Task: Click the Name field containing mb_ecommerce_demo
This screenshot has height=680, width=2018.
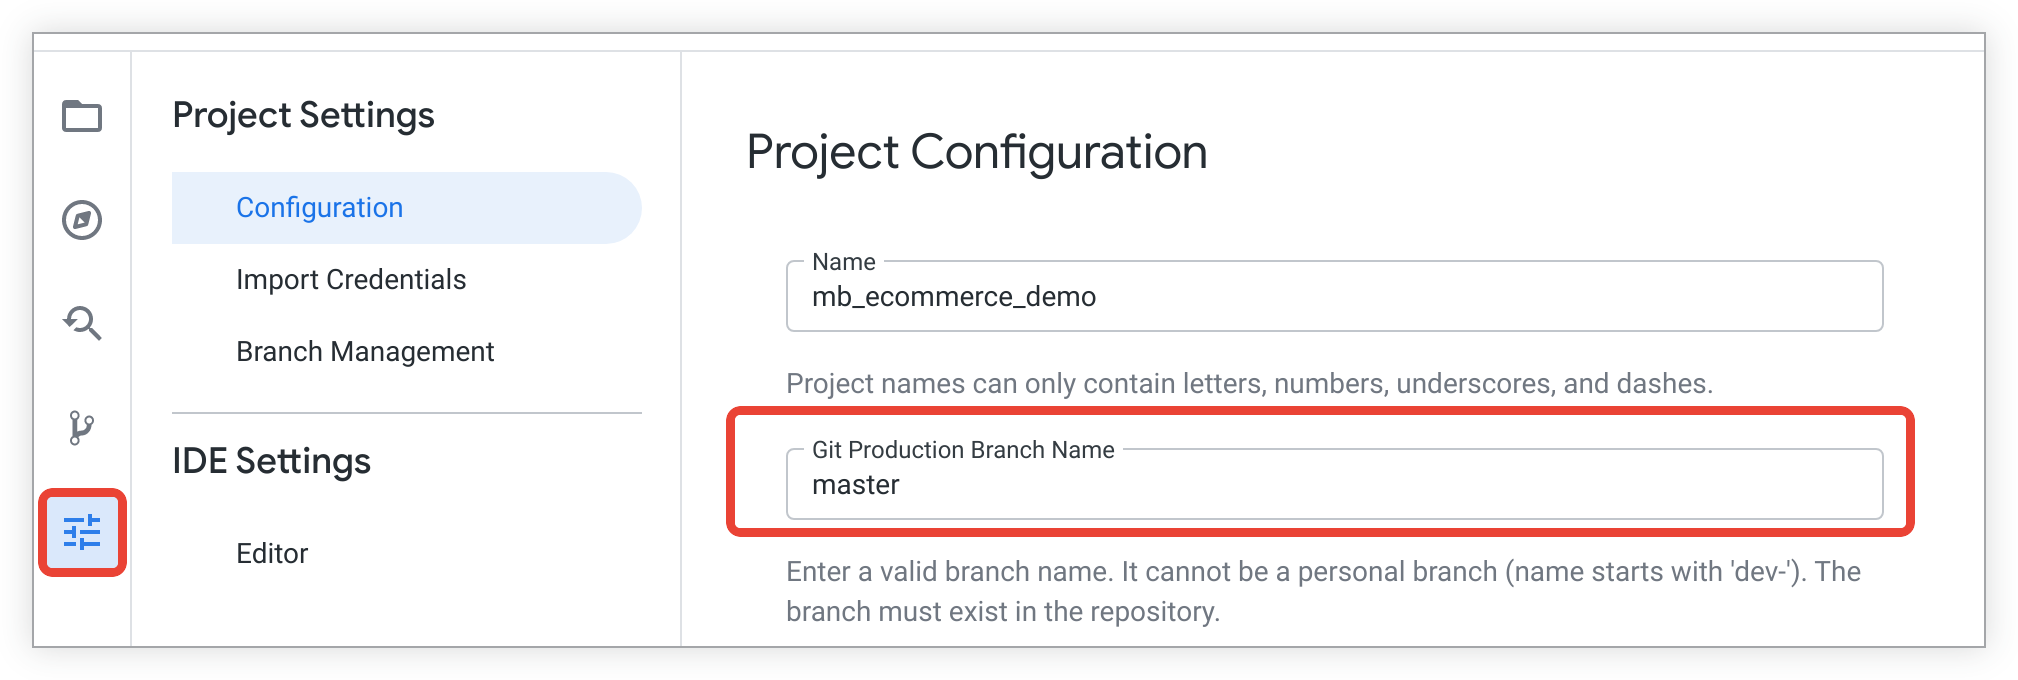Action: click(x=1334, y=297)
